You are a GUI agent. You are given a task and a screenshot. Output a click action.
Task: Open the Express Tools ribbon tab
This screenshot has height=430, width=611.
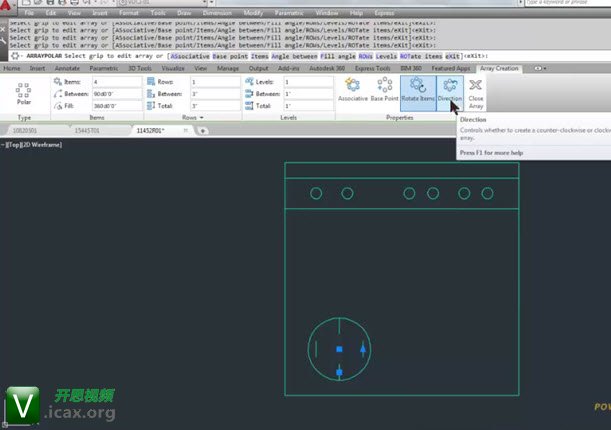(372, 68)
